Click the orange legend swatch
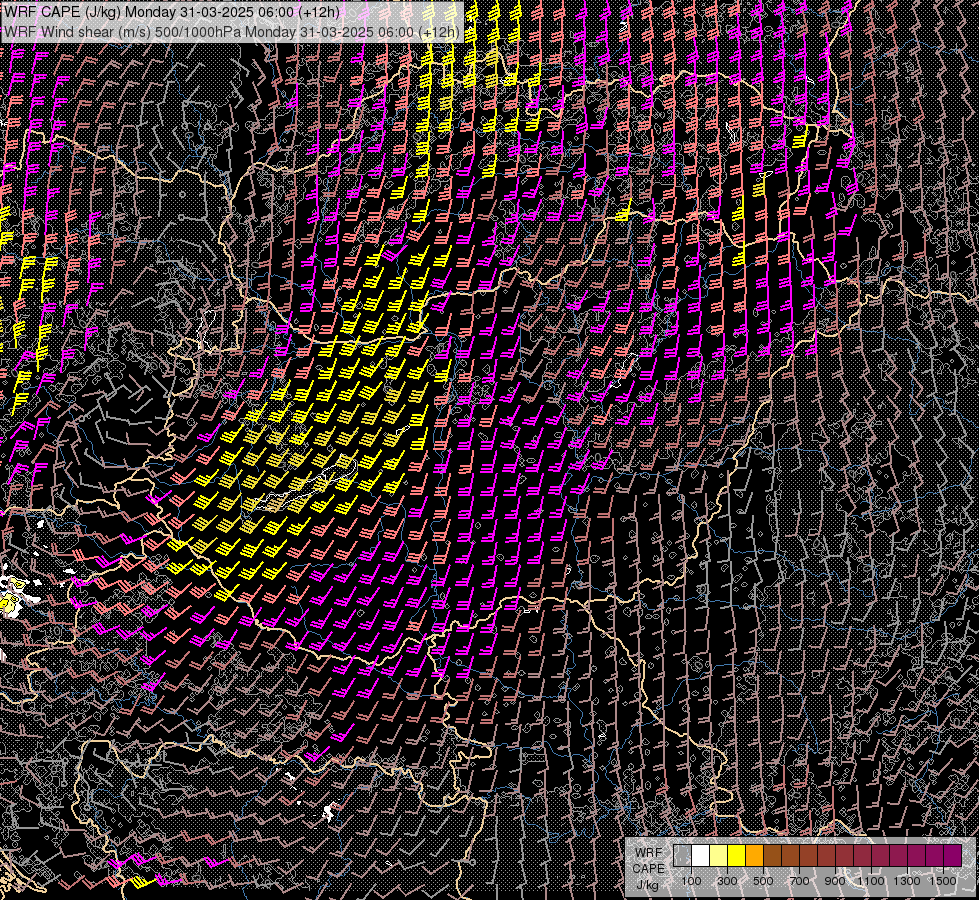 coord(754,855)
